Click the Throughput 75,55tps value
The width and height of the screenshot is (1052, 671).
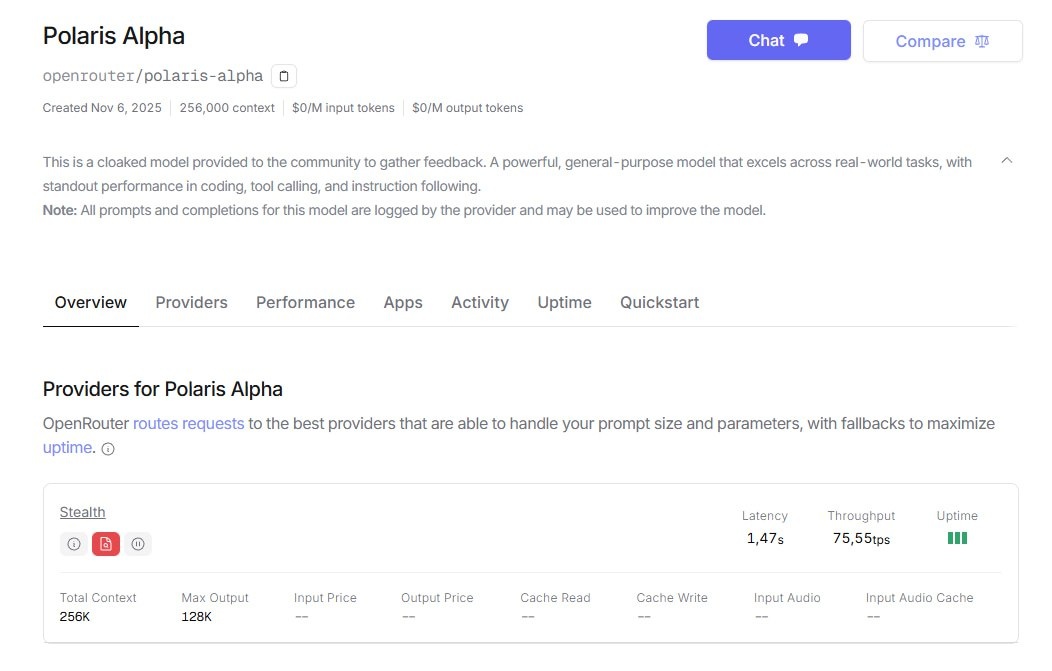pyautogui.click(x=861, y=538)
